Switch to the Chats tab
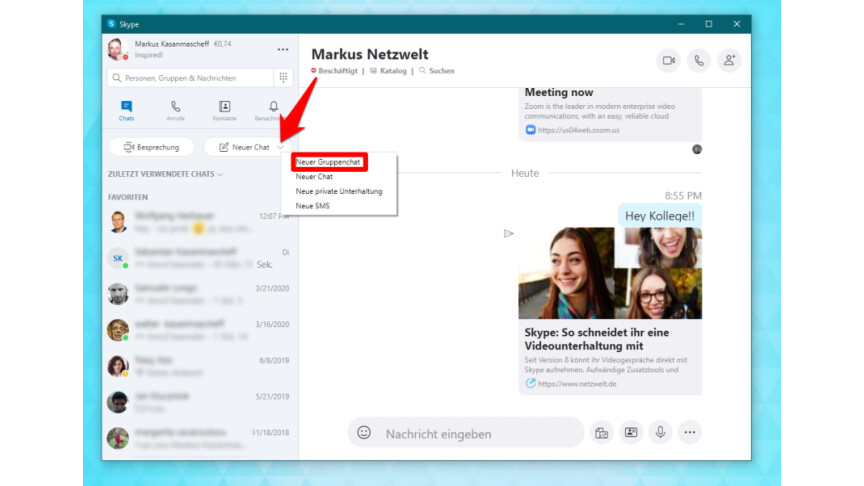Viewport: 864px width, 486px height. [x=126, y=110]
